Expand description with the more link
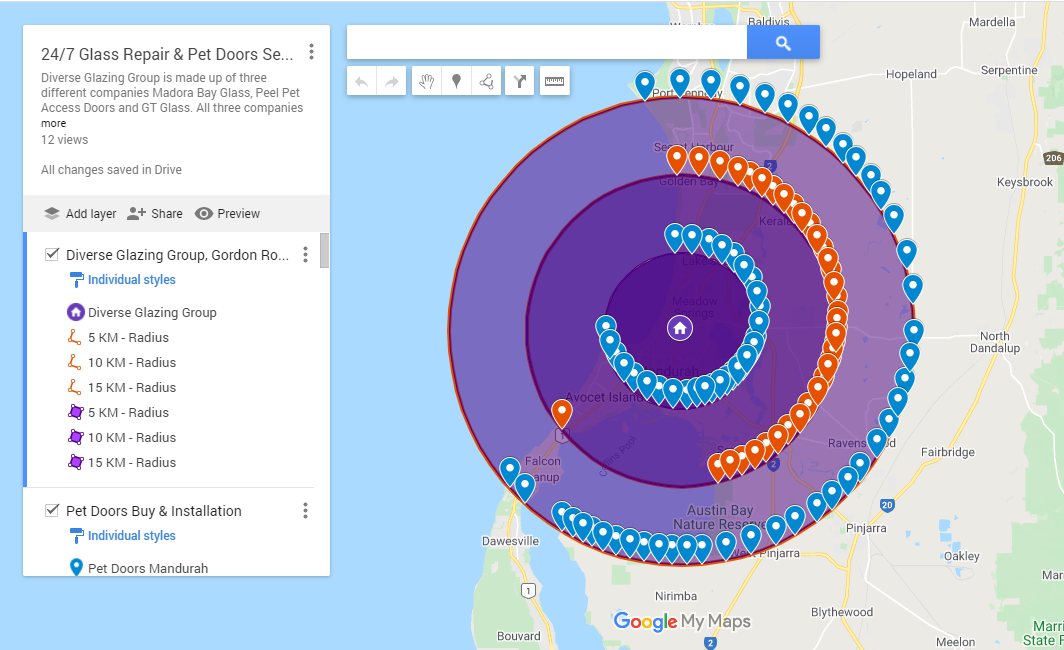 [x=53, y=123]
